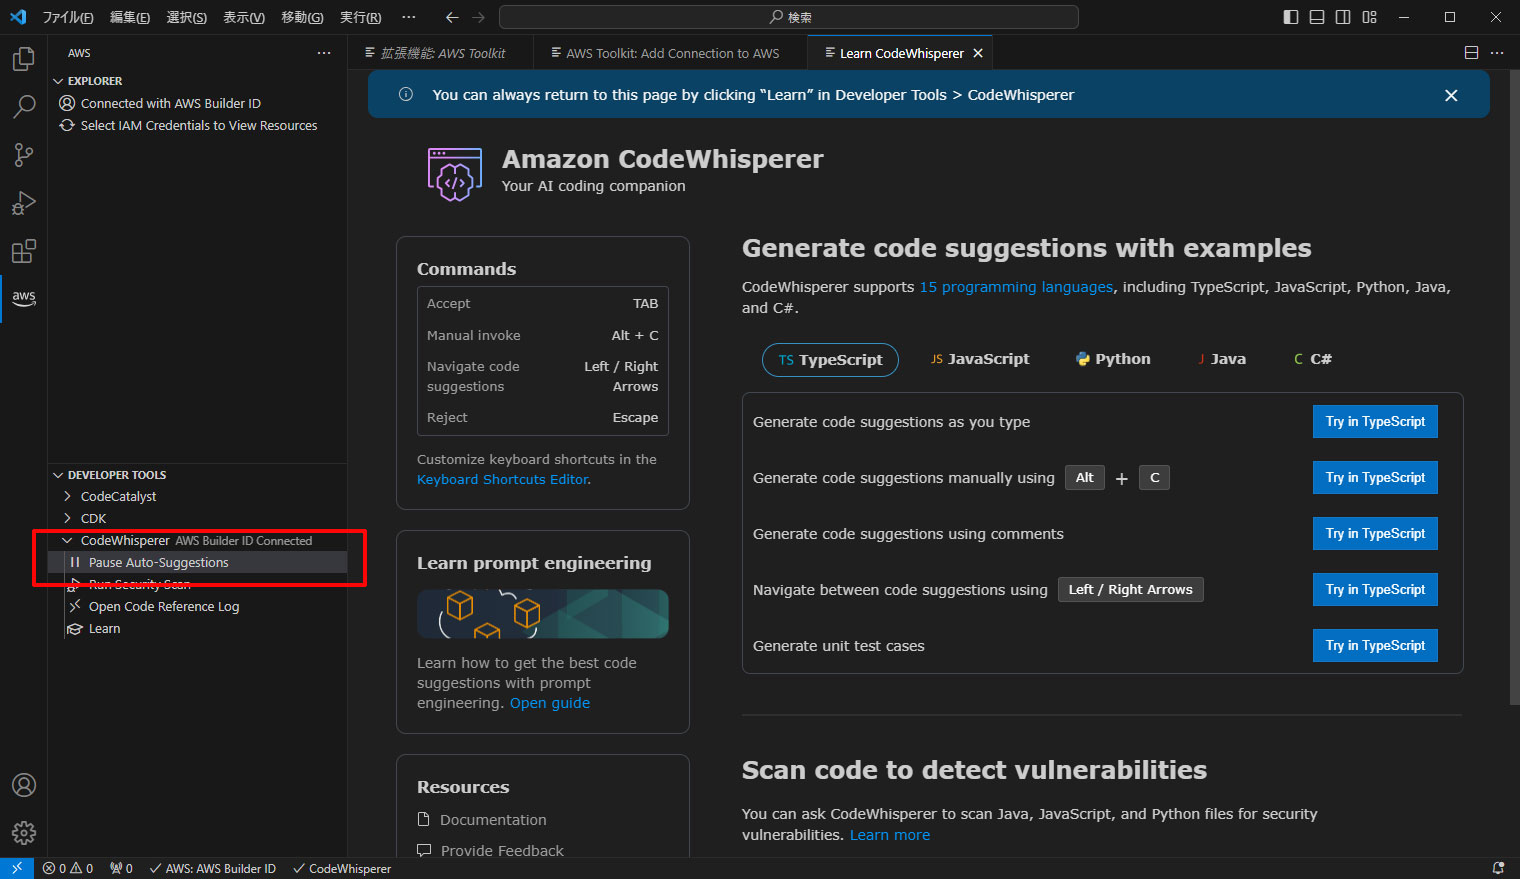Click the editor vertical scrollbar
The image size is (1520, 879).
pyautogui.click(x=1514, y=388)
